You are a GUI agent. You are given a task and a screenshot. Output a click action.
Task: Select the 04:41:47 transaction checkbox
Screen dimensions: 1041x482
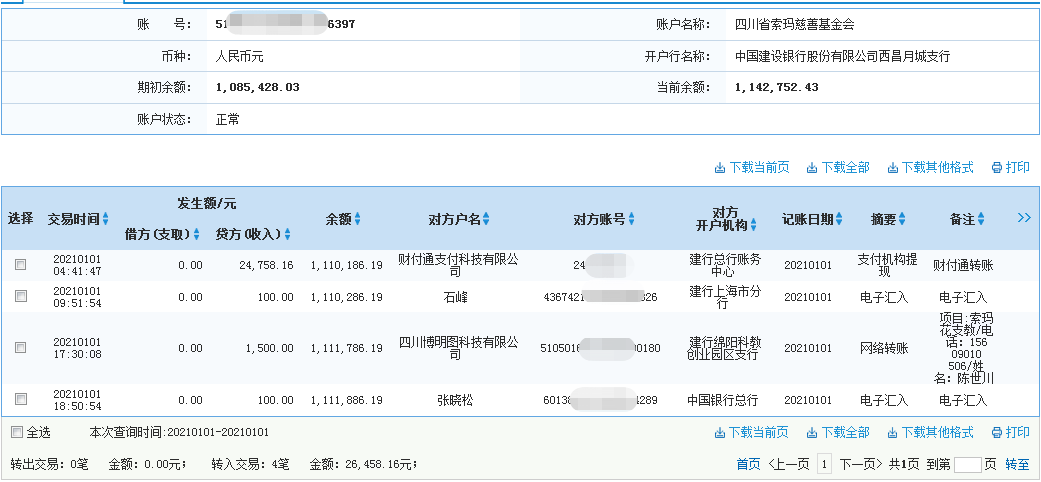tap(21, 264)
